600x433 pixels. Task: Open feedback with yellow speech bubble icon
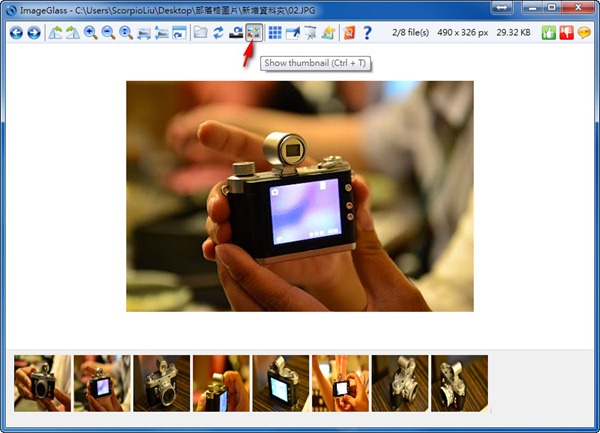pyautogui.click(x=584, y=33)
